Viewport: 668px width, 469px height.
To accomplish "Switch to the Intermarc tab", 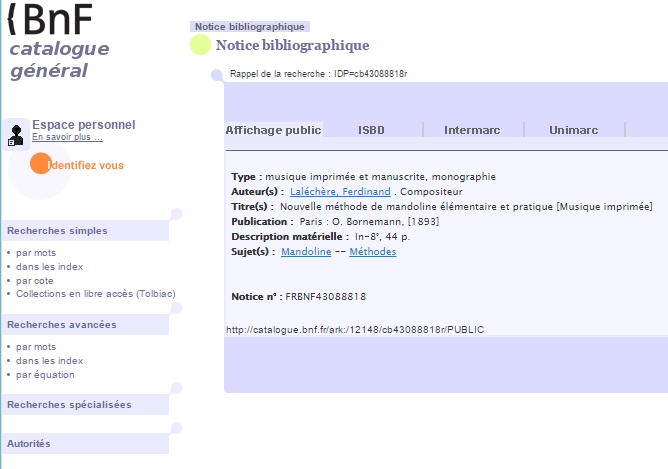I will [x=472, y=130].
